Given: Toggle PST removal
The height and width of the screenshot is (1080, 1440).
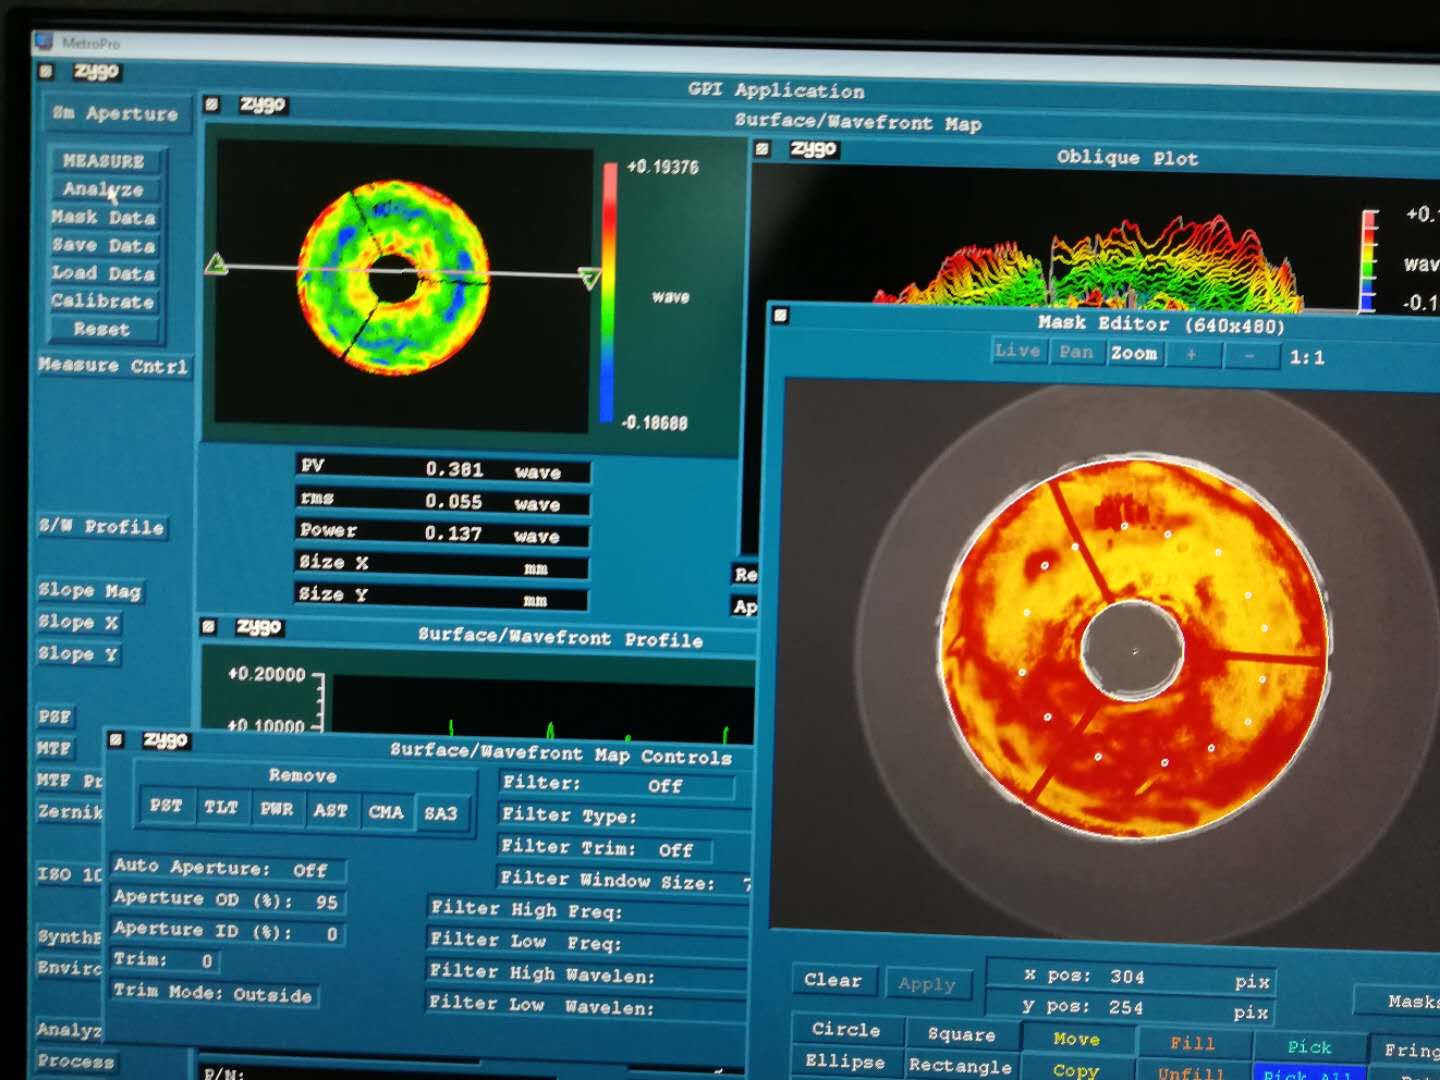Looking at the screenshot, I should (x=166, y=806).
